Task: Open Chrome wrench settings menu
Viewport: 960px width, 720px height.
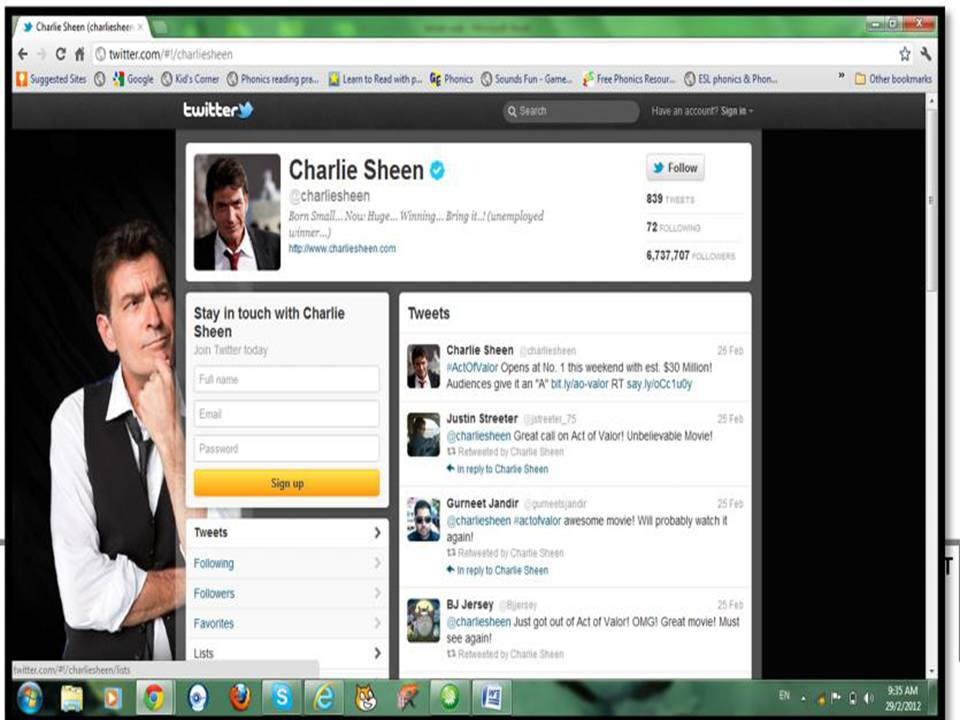Action: (925, 54)
